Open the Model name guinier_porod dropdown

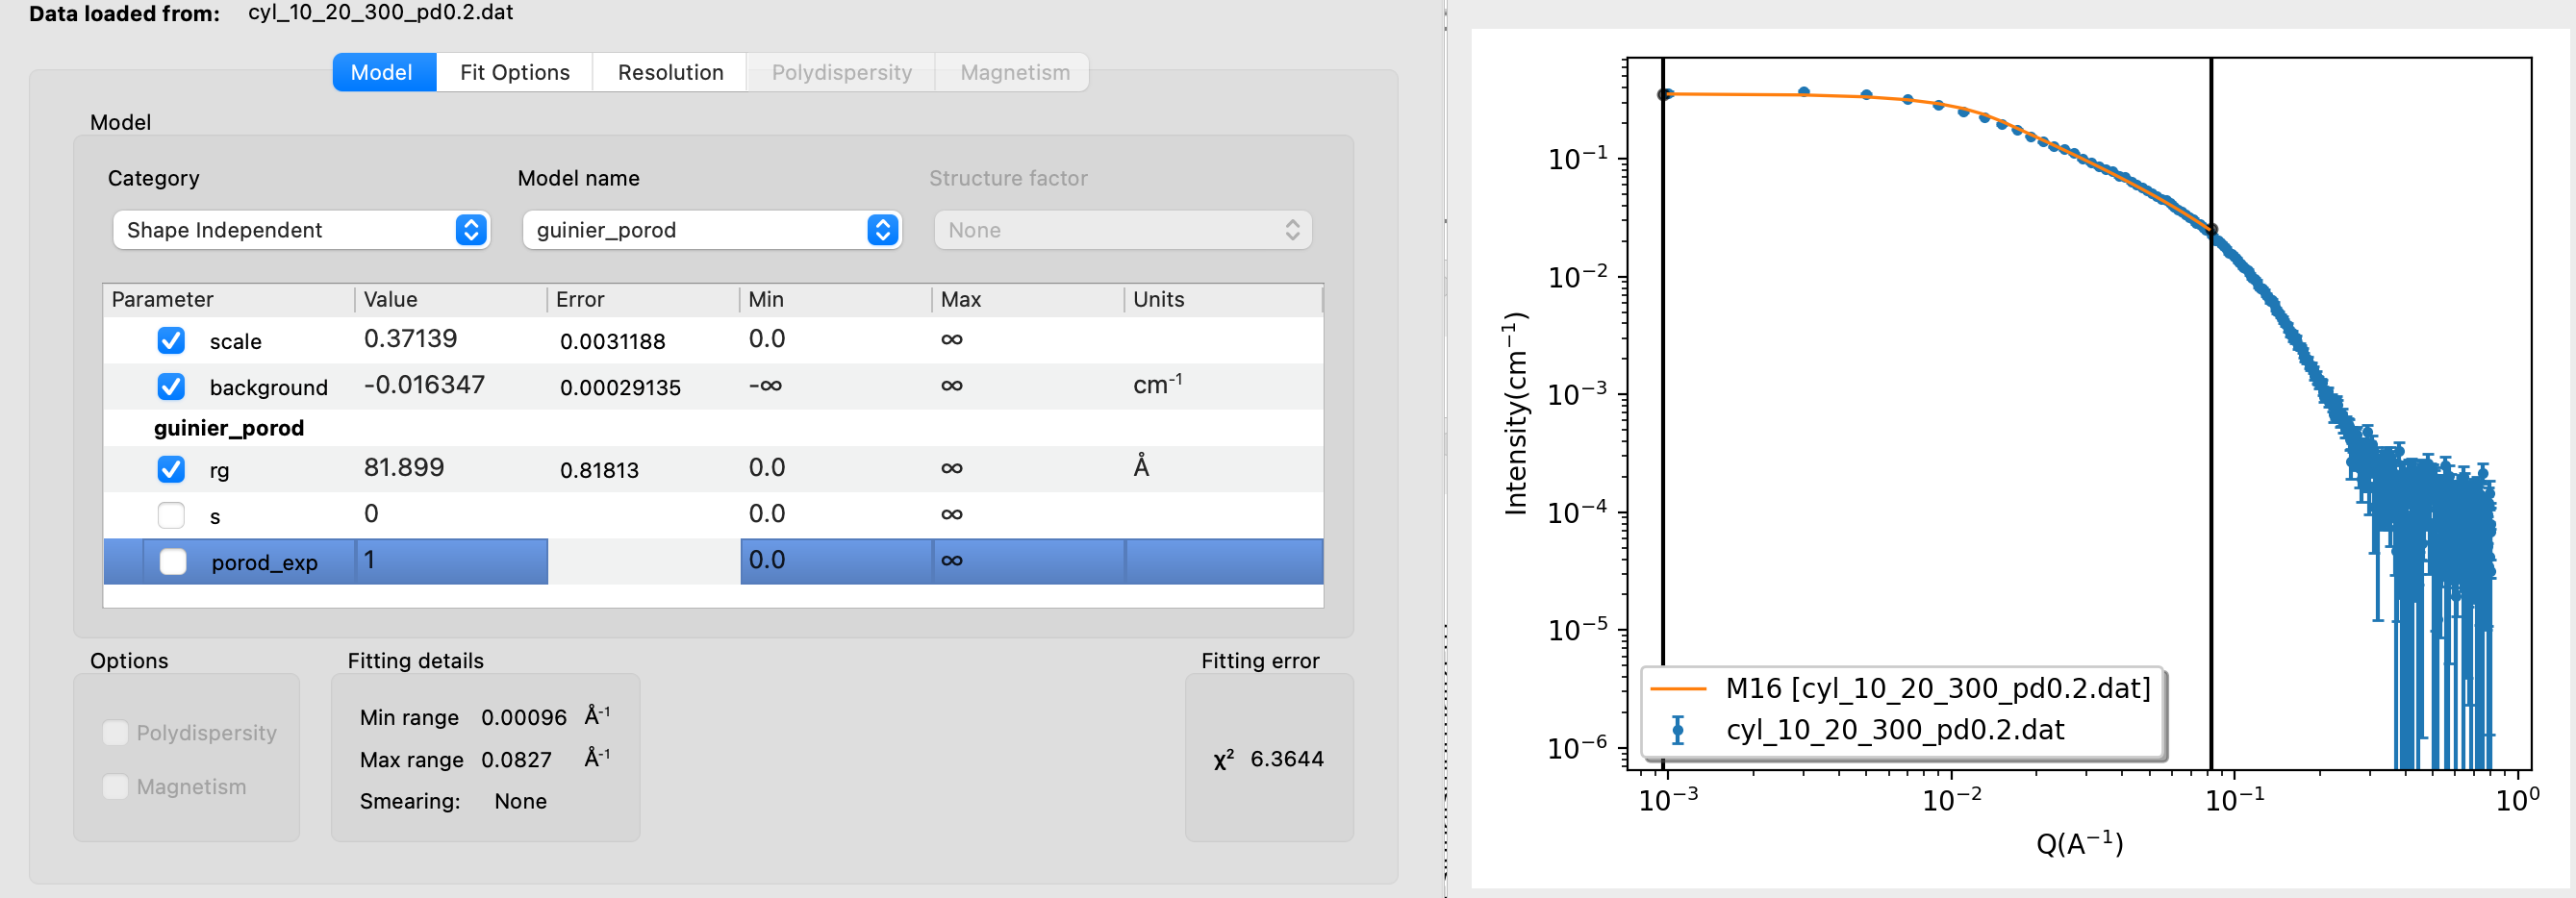pos(712,230)
